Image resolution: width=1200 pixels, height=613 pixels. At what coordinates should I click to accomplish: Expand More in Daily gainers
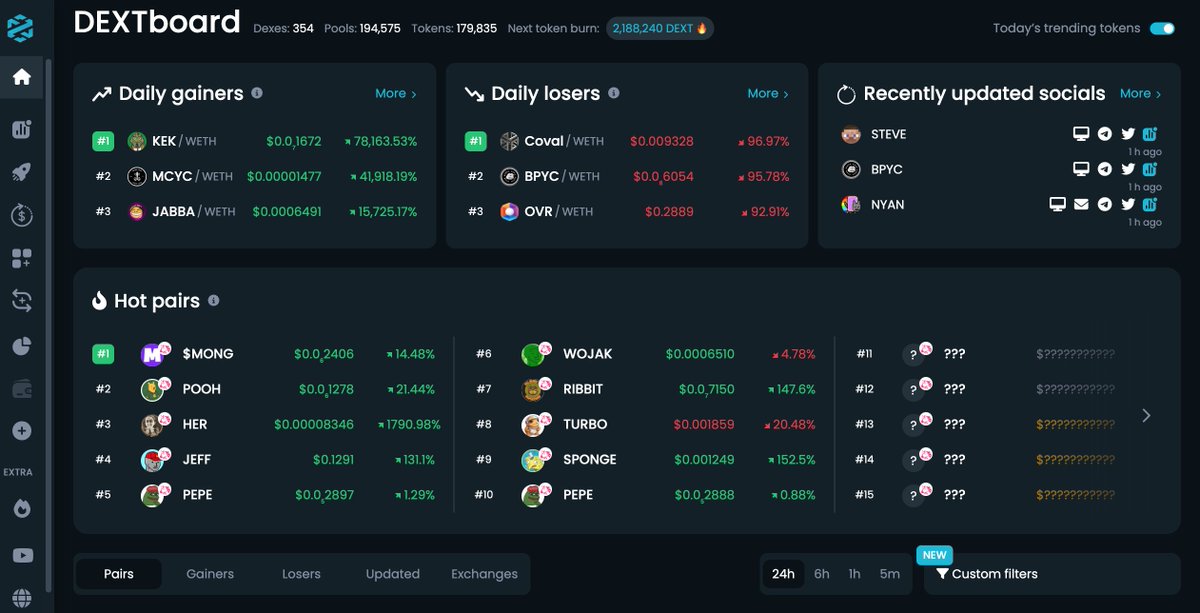click(x=396, y=93)
